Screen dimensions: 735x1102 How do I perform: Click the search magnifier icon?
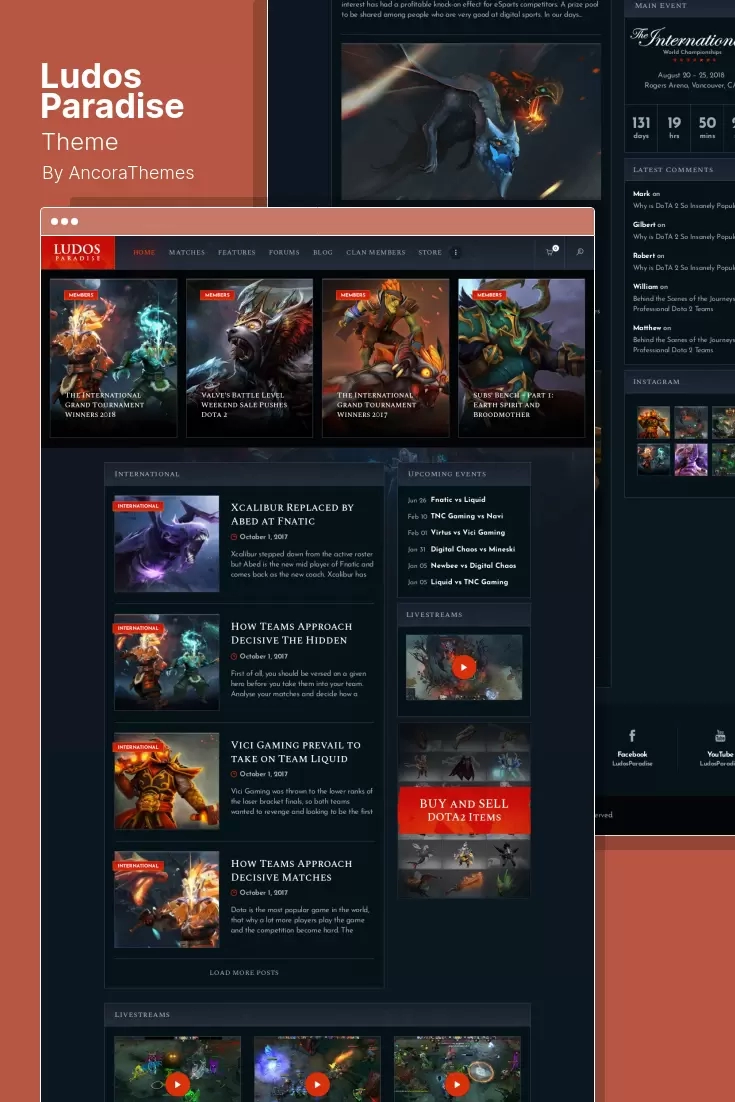click(x=580, y=252)
